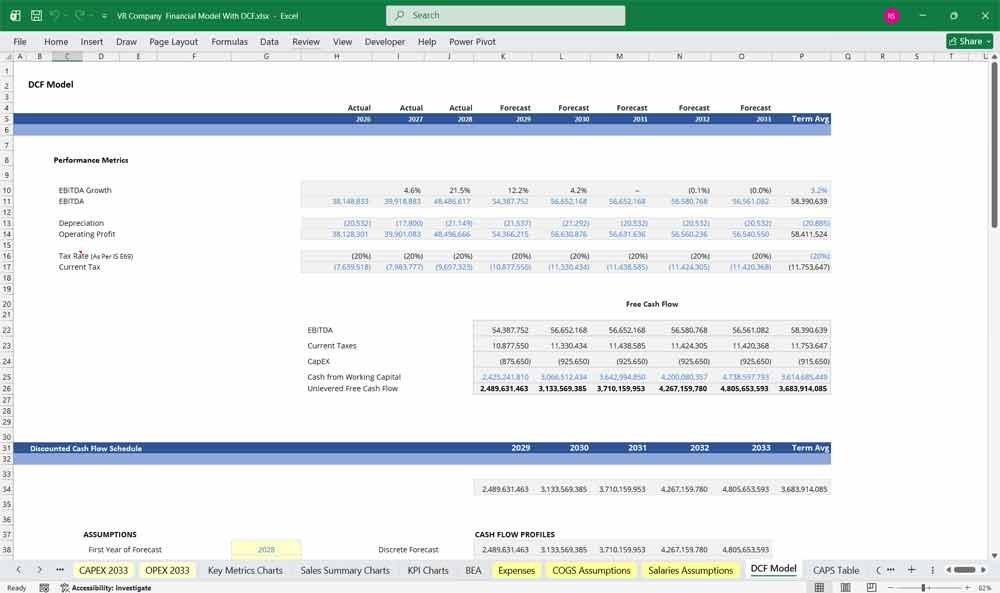Click the Excel app icon in title bar
Screen dimensions: 1000x593
coord(15,15)
